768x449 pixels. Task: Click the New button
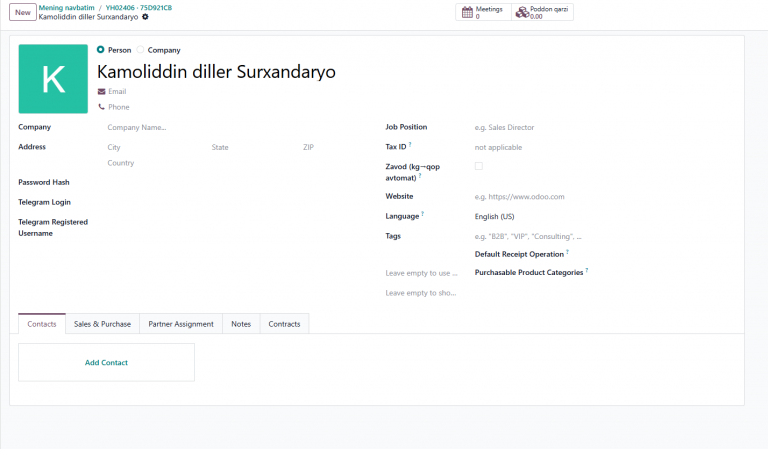tap(23, 12)
